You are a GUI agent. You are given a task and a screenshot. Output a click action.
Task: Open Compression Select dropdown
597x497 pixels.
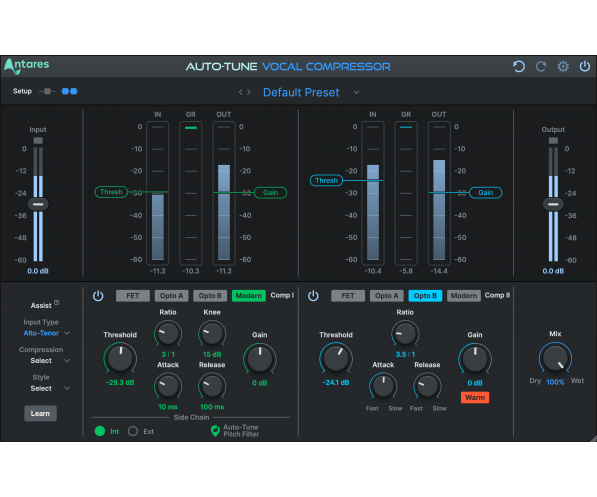click(x=50, y=360)
